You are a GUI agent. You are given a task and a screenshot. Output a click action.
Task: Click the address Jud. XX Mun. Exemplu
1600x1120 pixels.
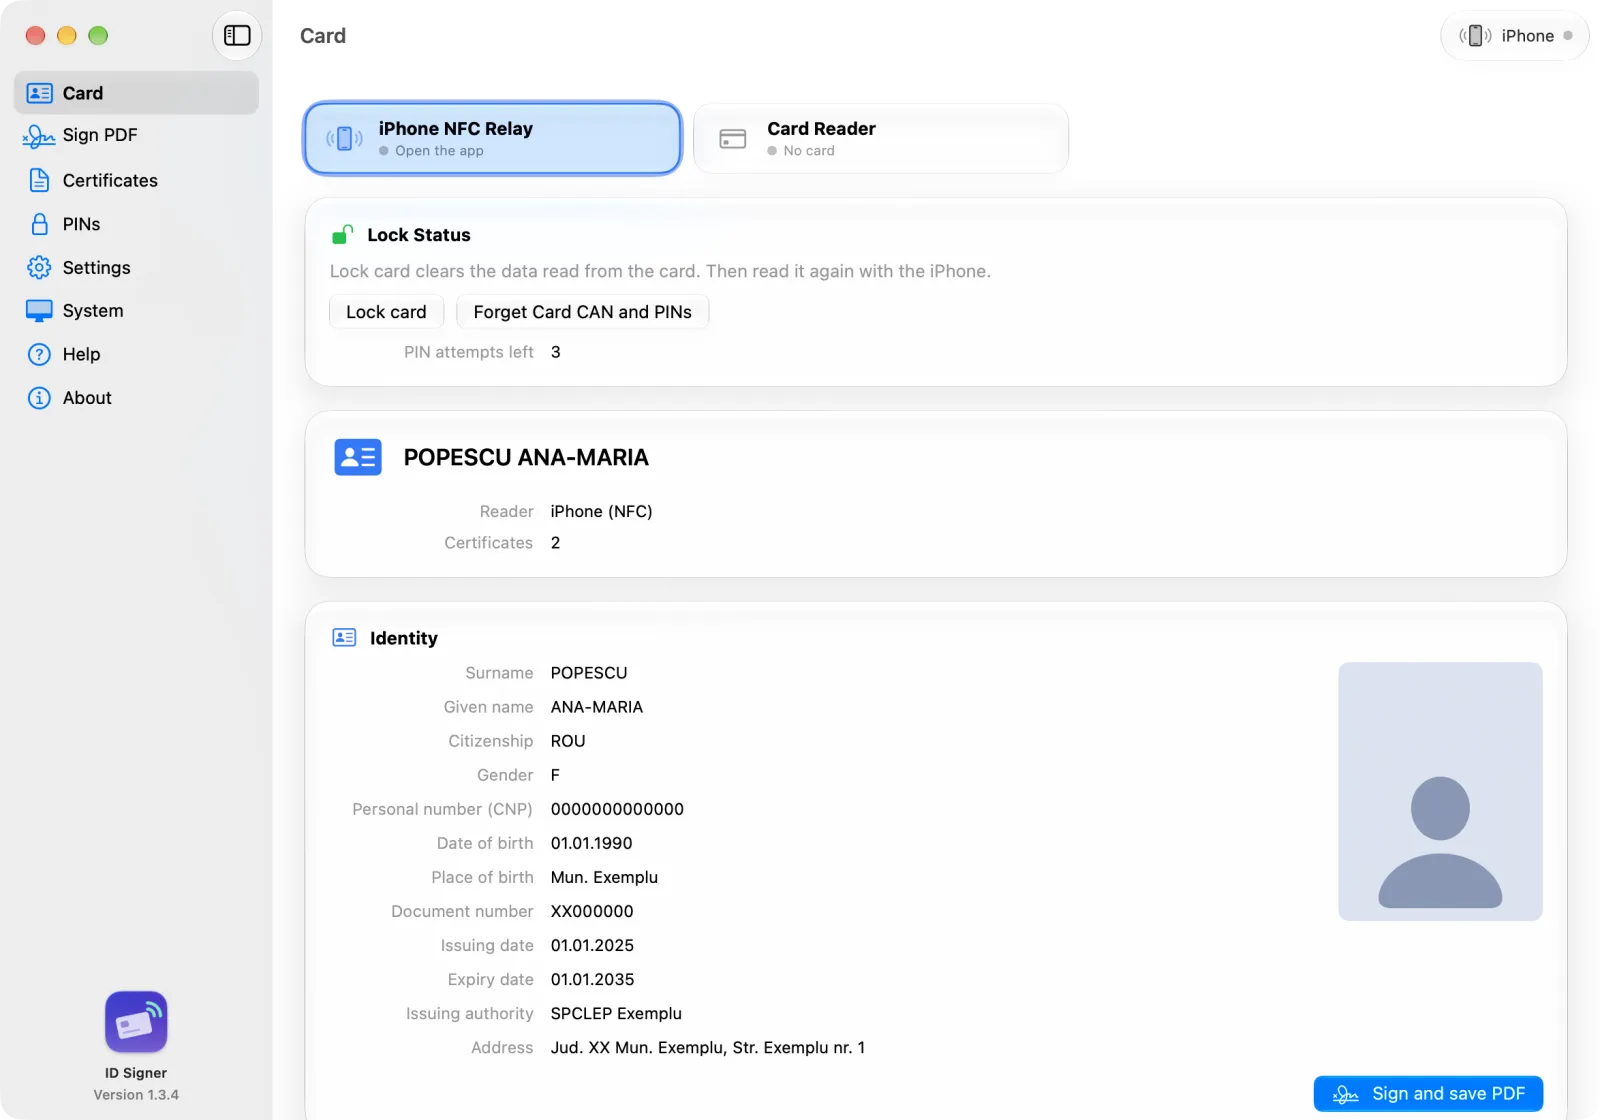click(x=708, y=1047)
